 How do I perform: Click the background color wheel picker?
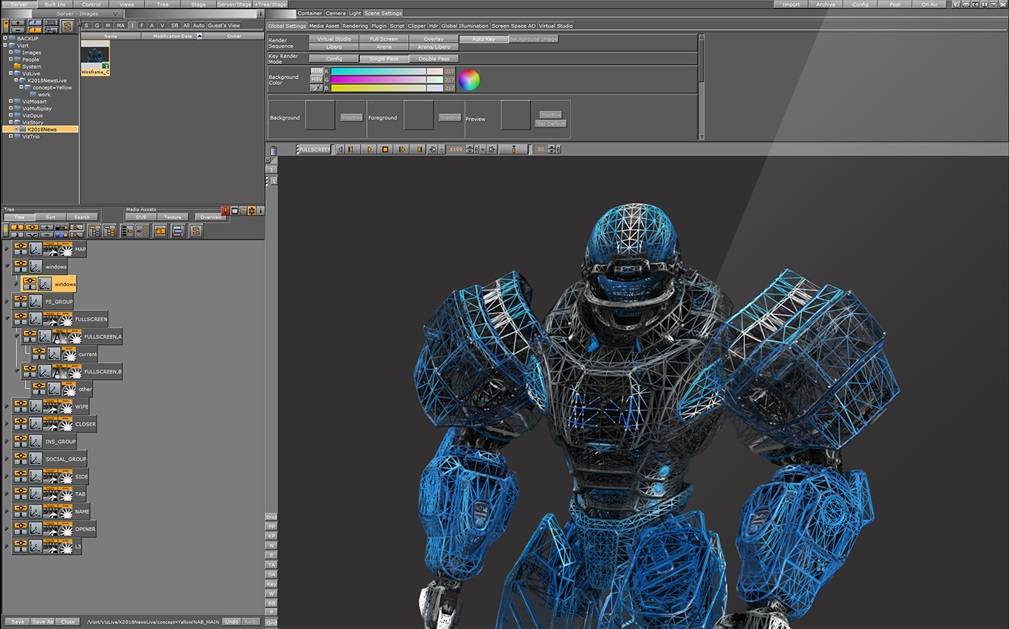[470, 80]
